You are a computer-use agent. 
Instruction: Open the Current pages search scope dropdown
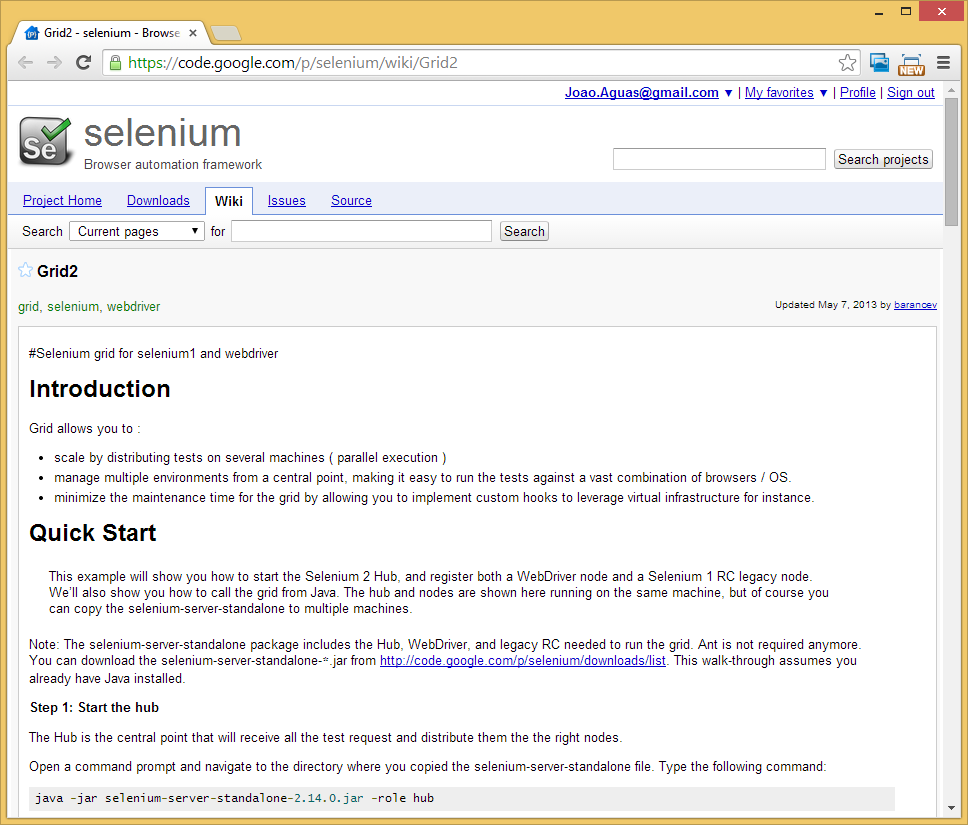click(136, 231)
